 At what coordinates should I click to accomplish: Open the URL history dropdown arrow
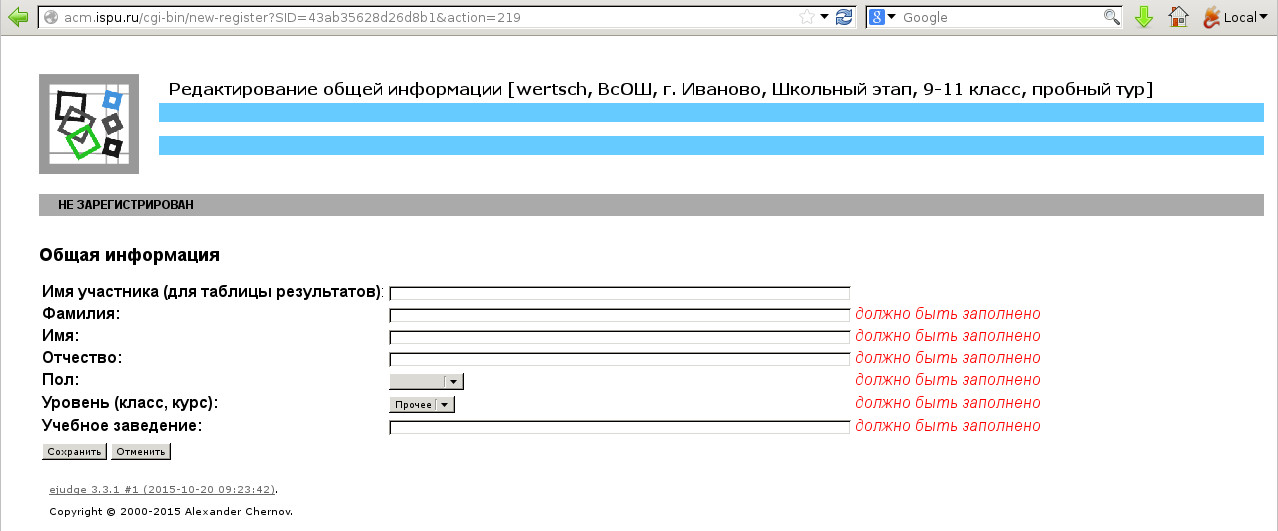(x=824, y=17)
